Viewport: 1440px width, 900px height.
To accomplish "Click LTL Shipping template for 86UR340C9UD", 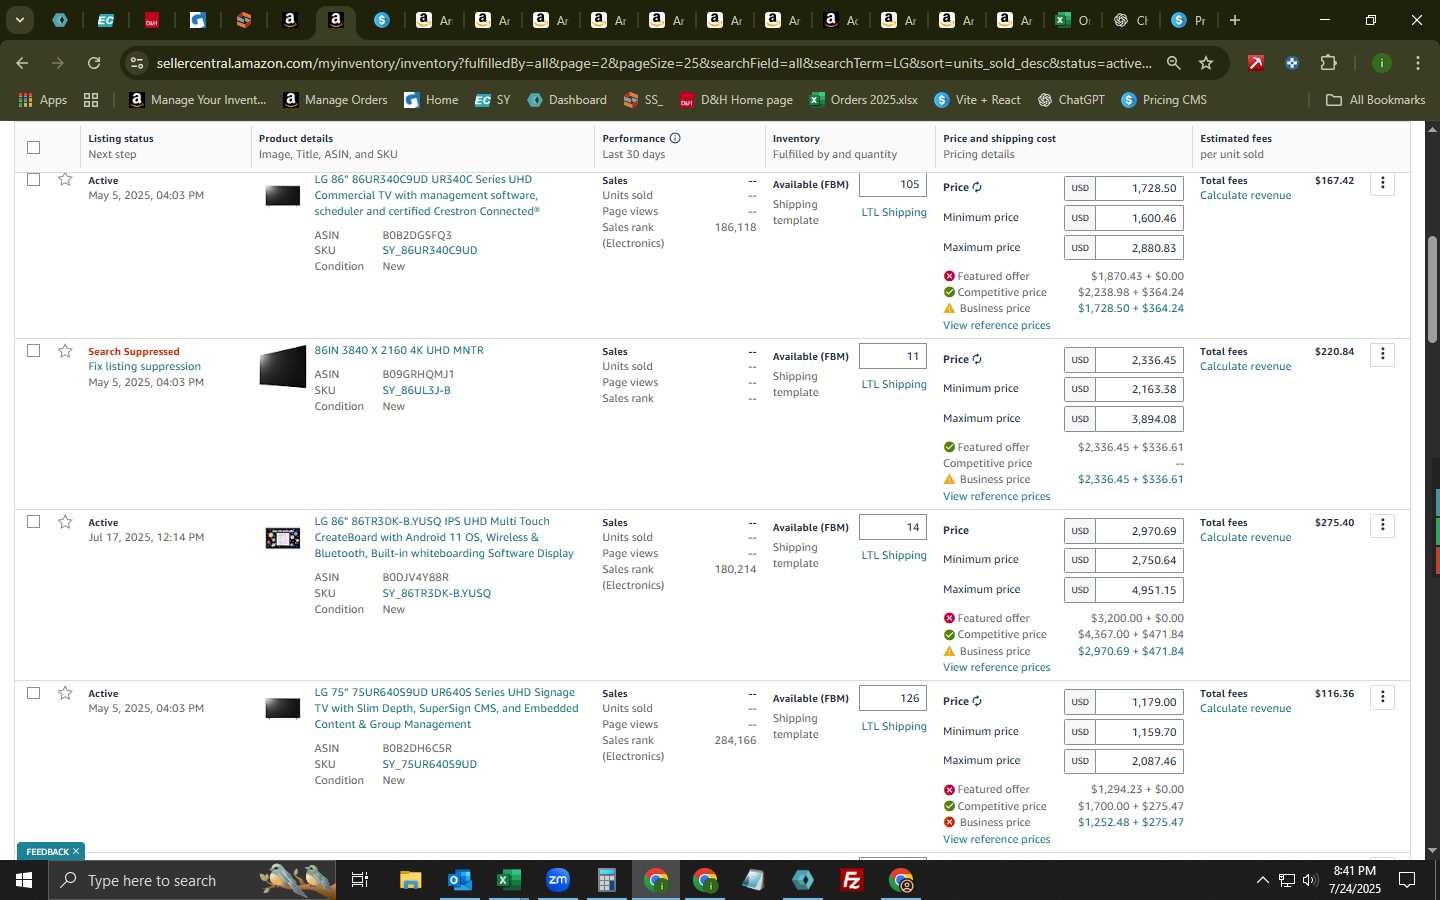I will 894,212.
